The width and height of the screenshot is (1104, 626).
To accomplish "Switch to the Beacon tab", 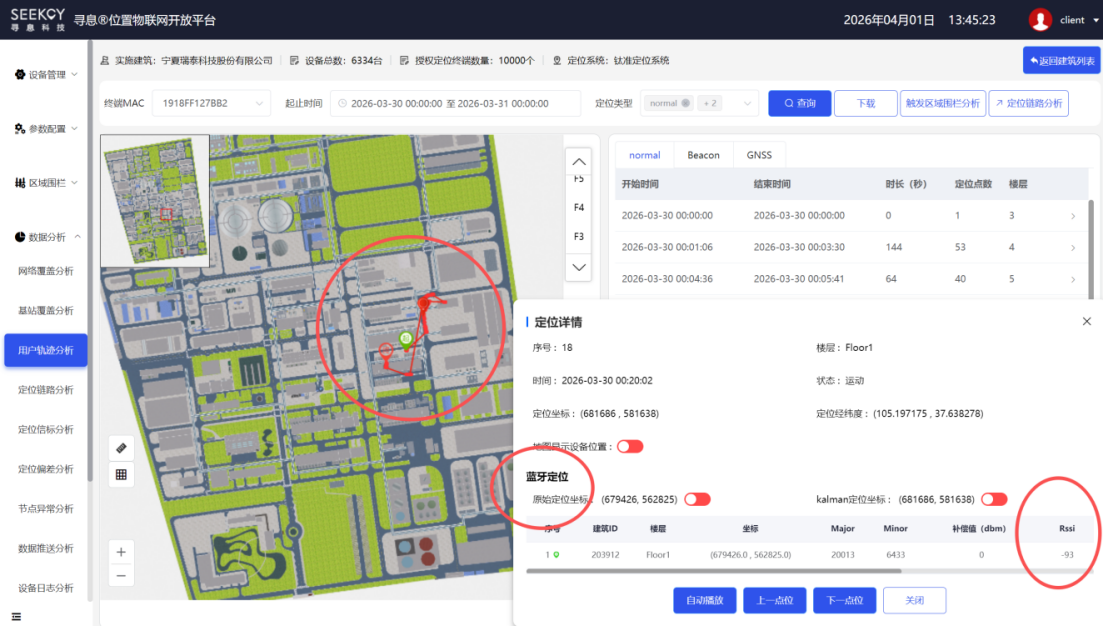I will pyautogui.click(x=703, y=155).
